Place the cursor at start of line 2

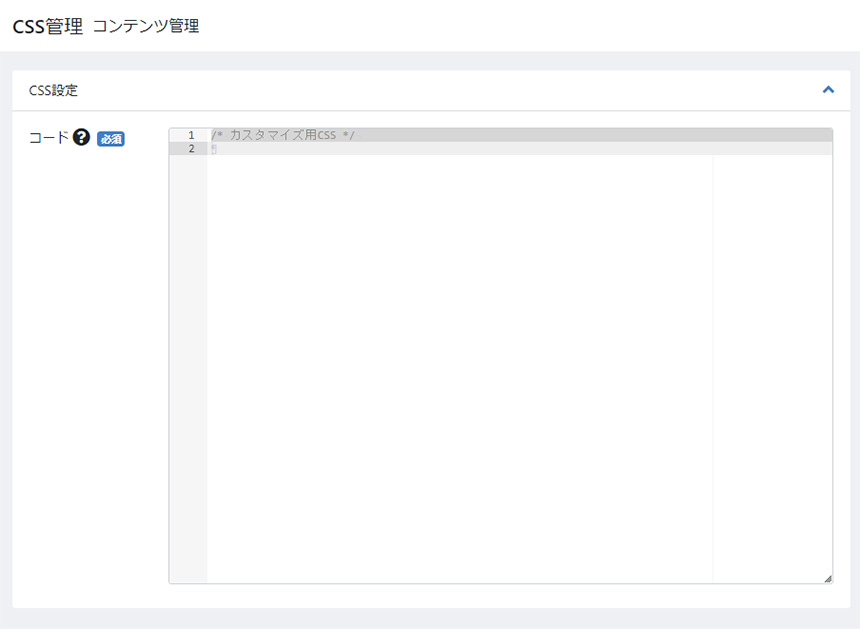[212, 148]
